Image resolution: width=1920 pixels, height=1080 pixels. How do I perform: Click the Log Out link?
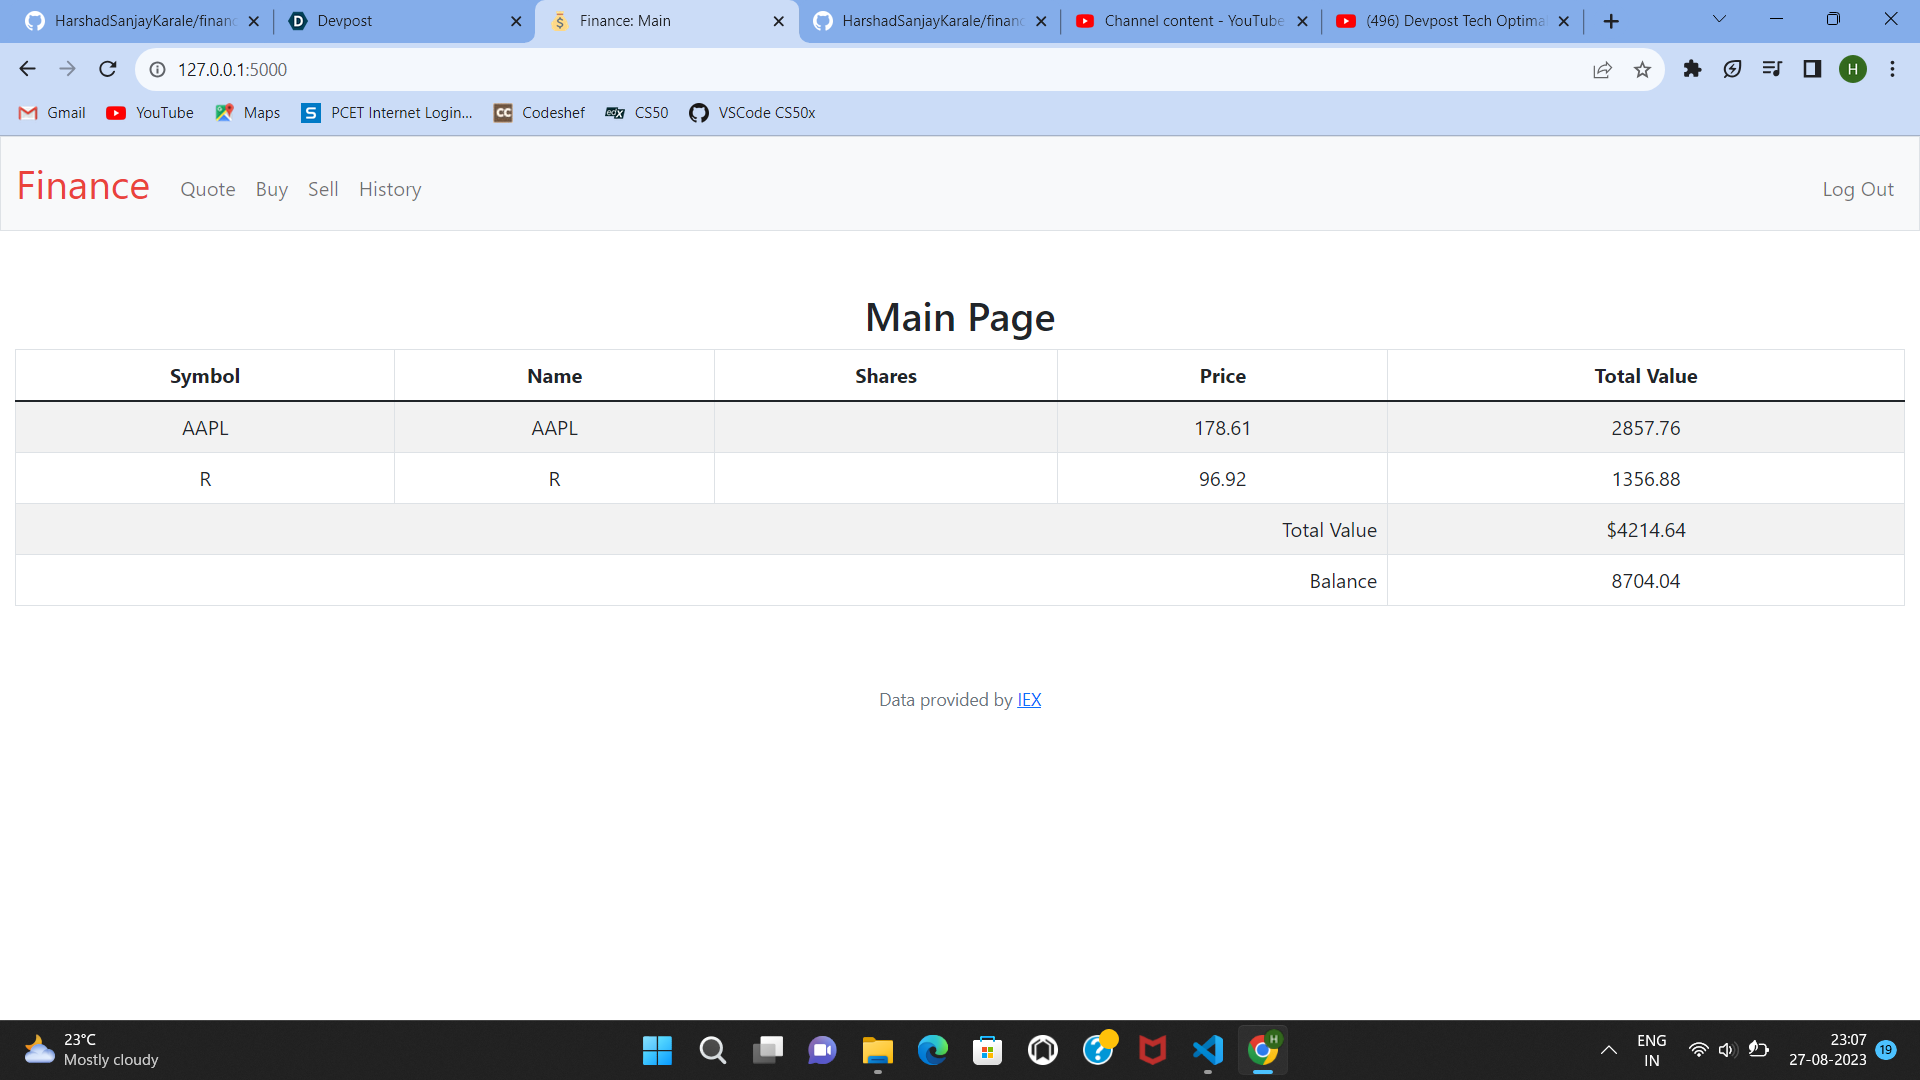point(1857,190)
